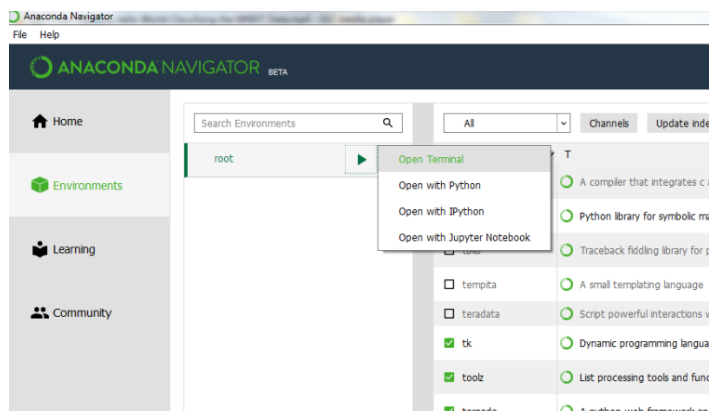Screen dimensions: 718x420
Task: Click the 'Dynamic programming langua' description
Action: [x=644, y=343]
